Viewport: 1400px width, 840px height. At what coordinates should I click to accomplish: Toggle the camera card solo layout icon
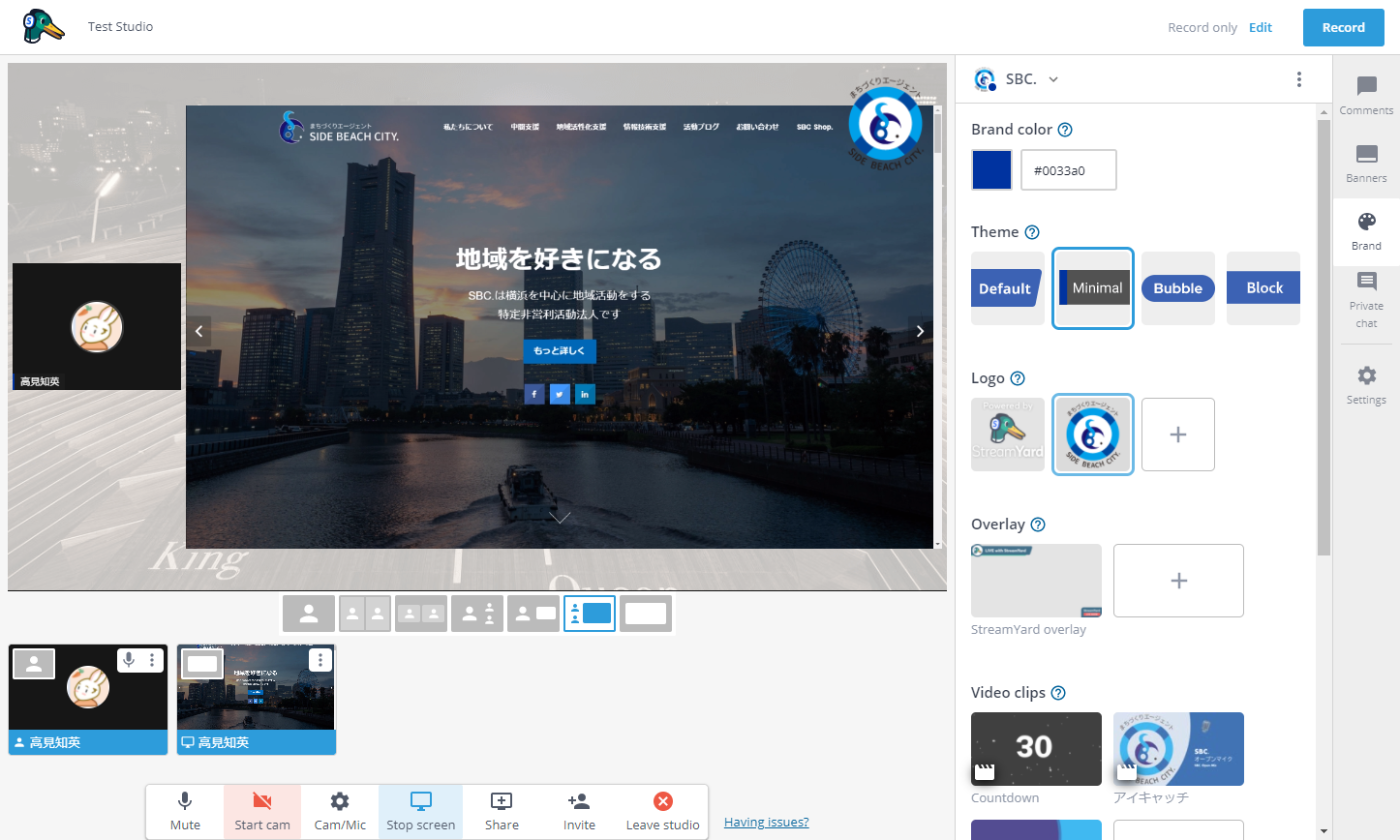34,664
